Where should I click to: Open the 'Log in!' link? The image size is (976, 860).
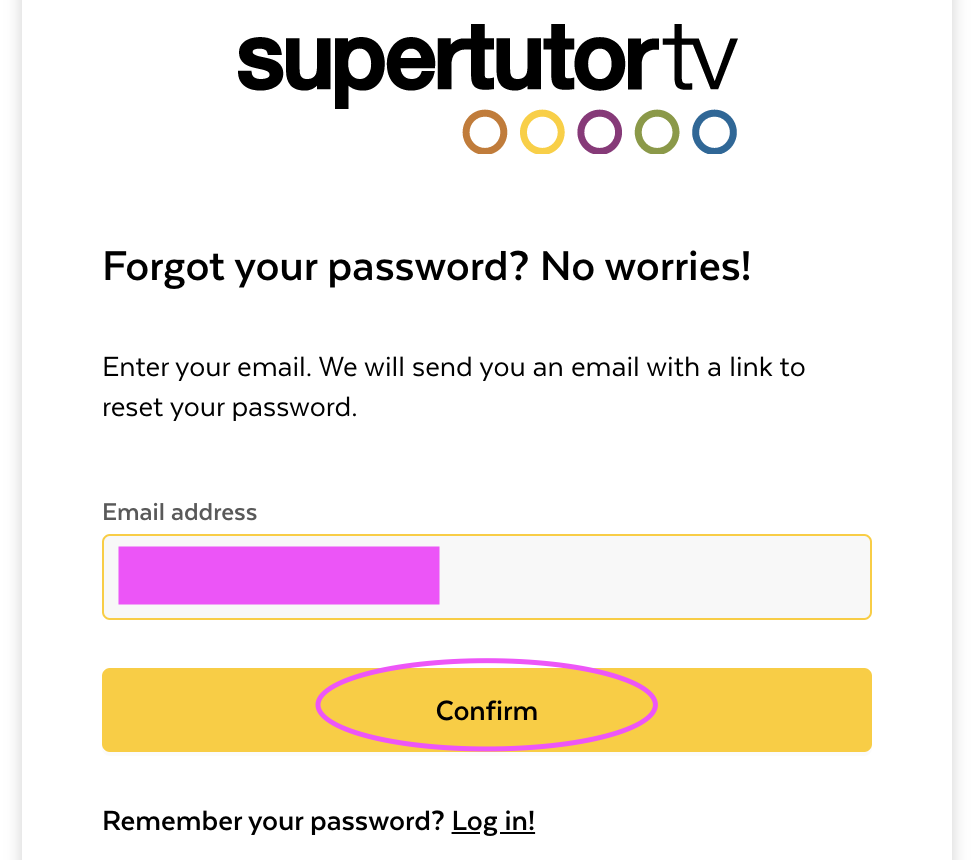[x=493, y=821]
